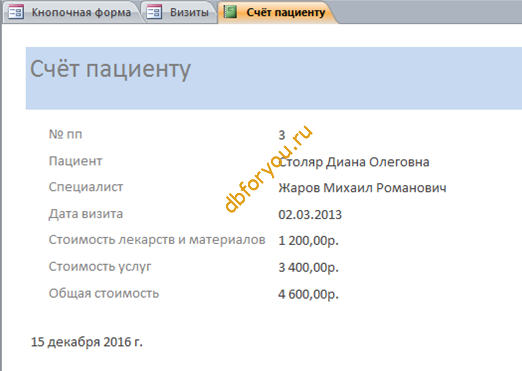This screenshot has width=522, height=371.
Task: Click Стоимость лекарств и материалов label
Action: click(157, 240)
